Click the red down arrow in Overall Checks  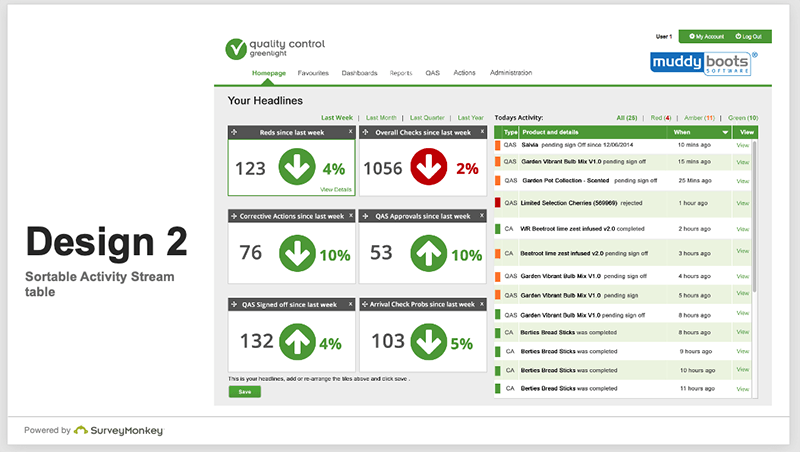[430, 168]
